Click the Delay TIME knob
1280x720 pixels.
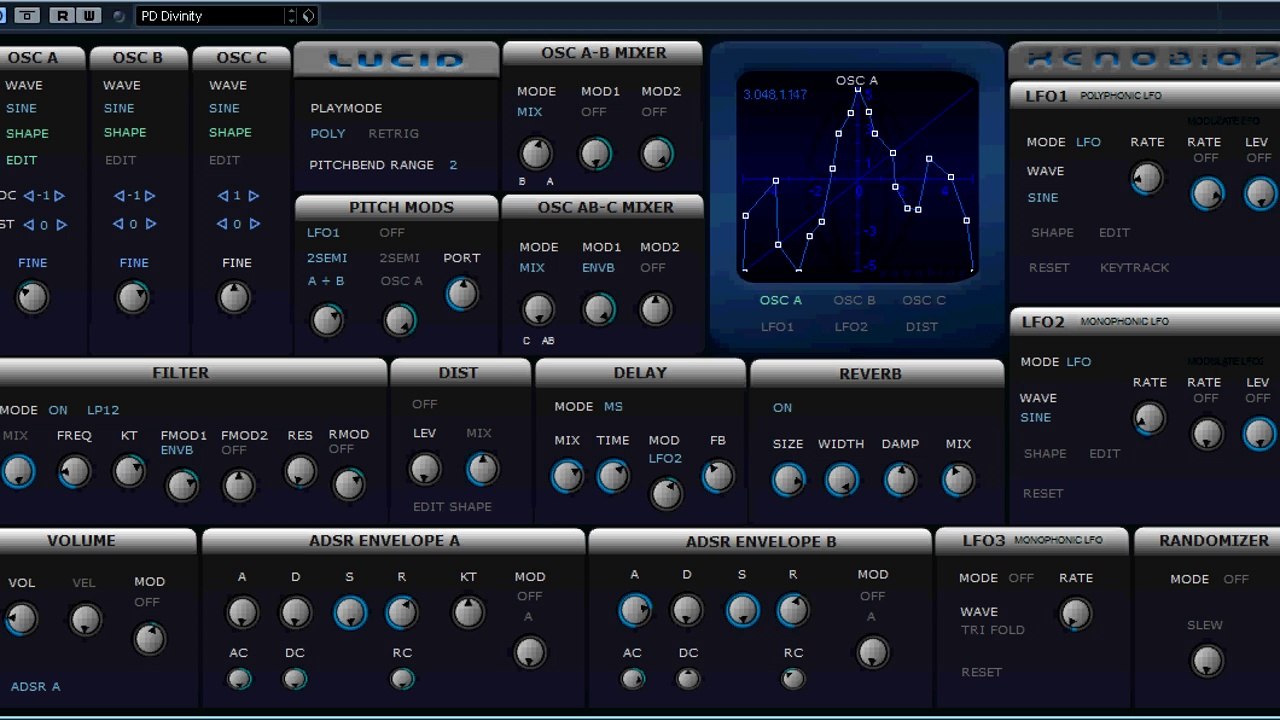[613, 477]
